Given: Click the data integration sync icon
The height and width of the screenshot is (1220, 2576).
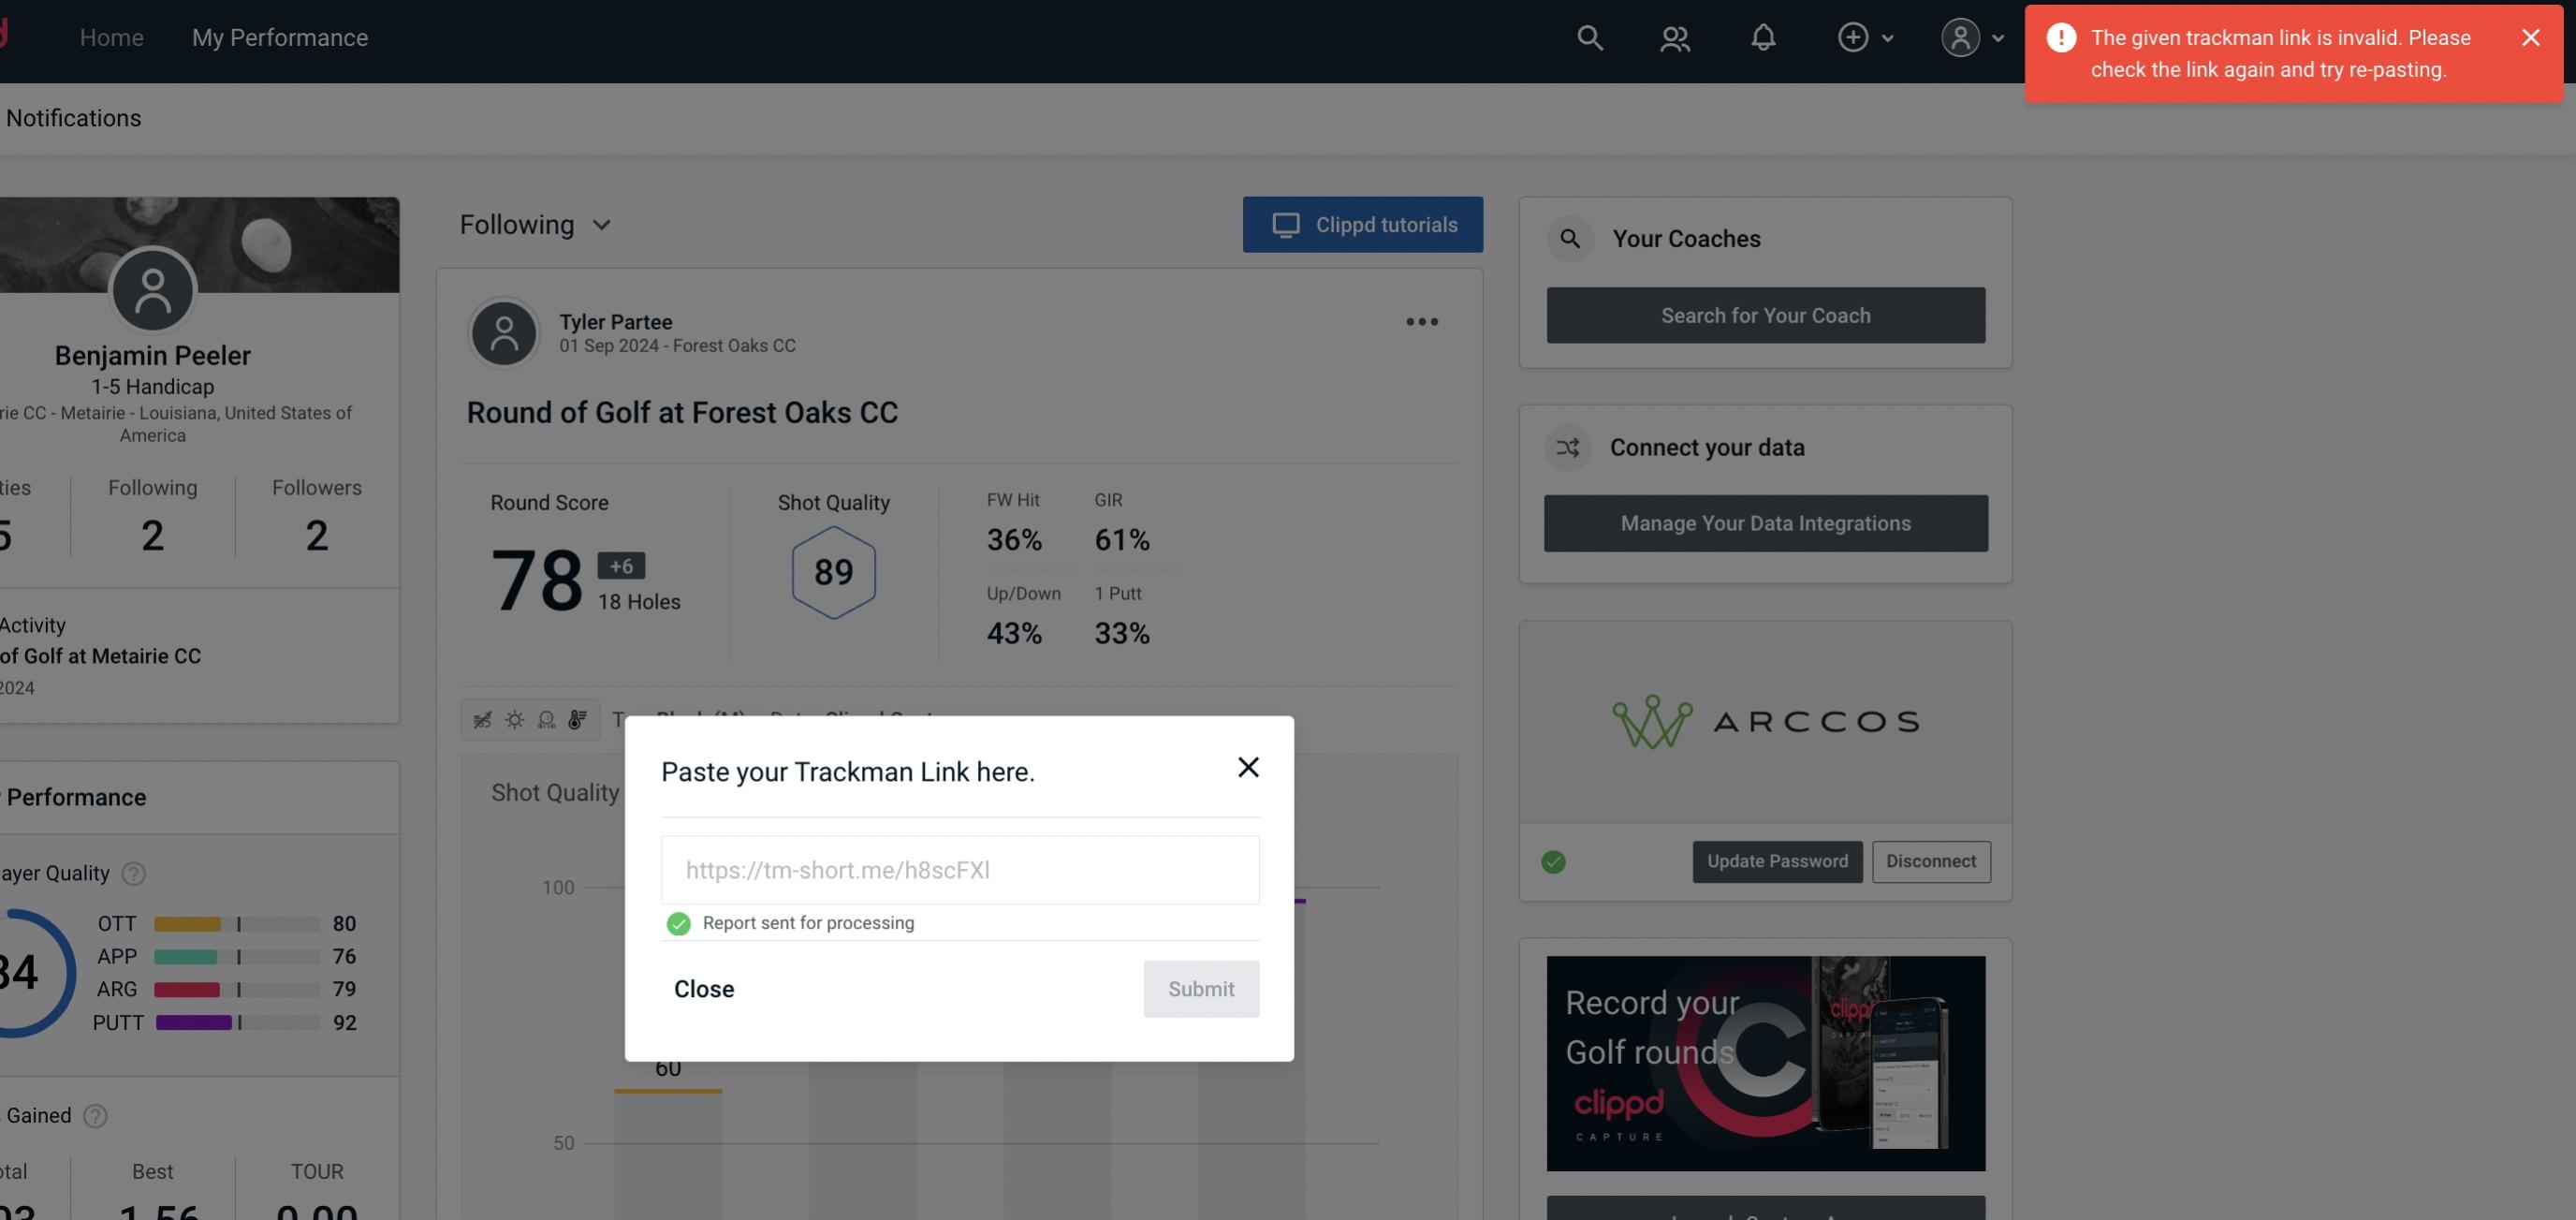Looking at the screenshot, I should tap(1569, 448).
